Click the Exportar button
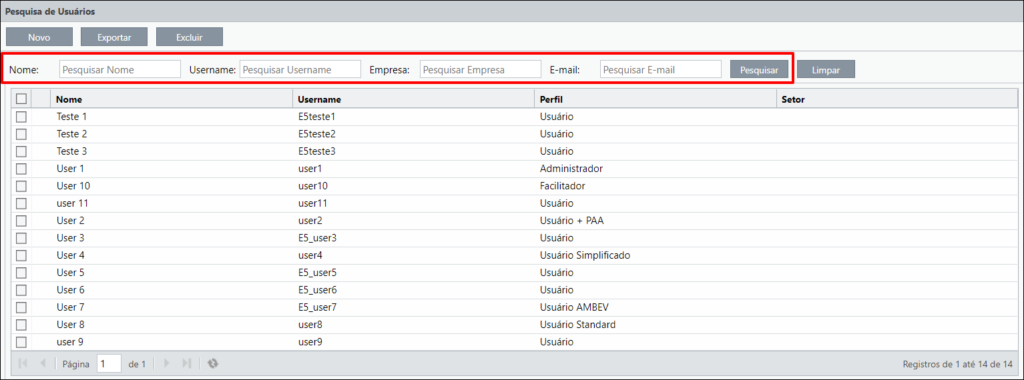 (x=114, y=37)
